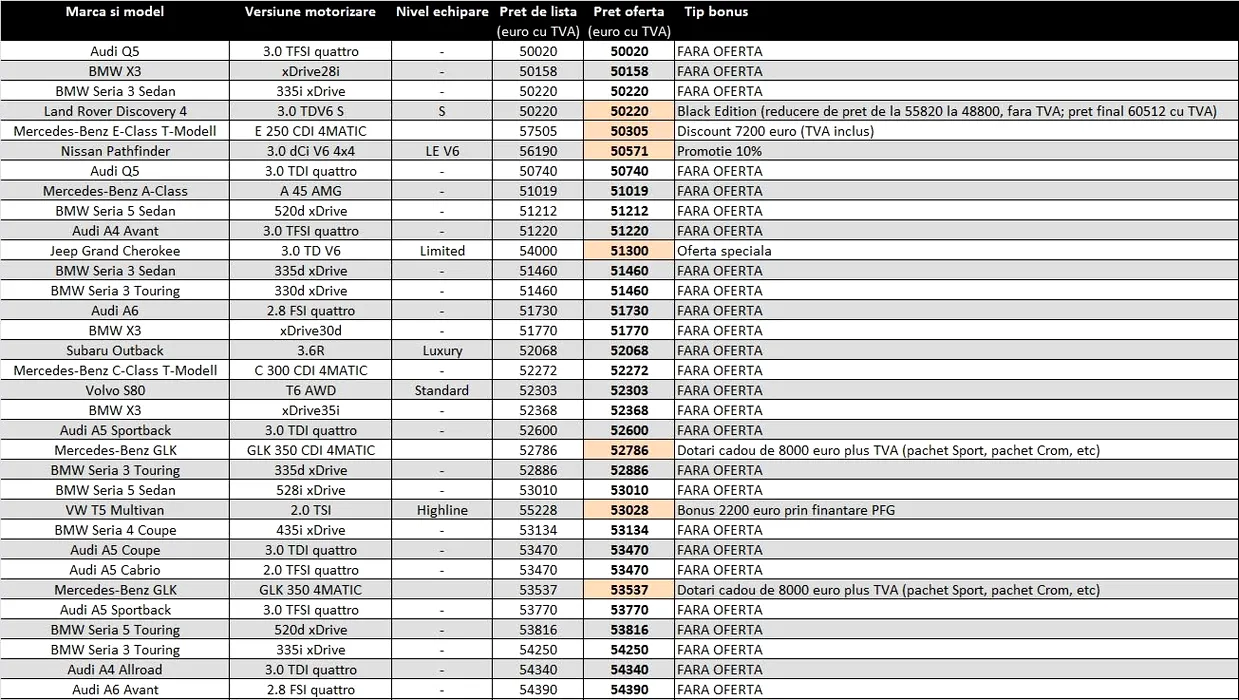The height and width of the screenshot is (700, 1239).
Task: Click the 'VW T5 Multivan' cell
Action: pos(115,510)
